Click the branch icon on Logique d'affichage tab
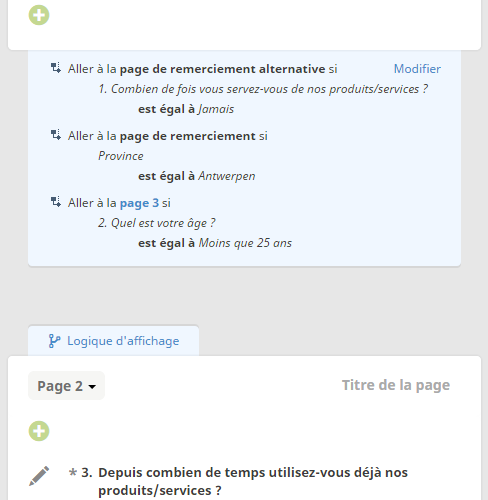The width and height of the screenshot is (488, 500). 54,341
